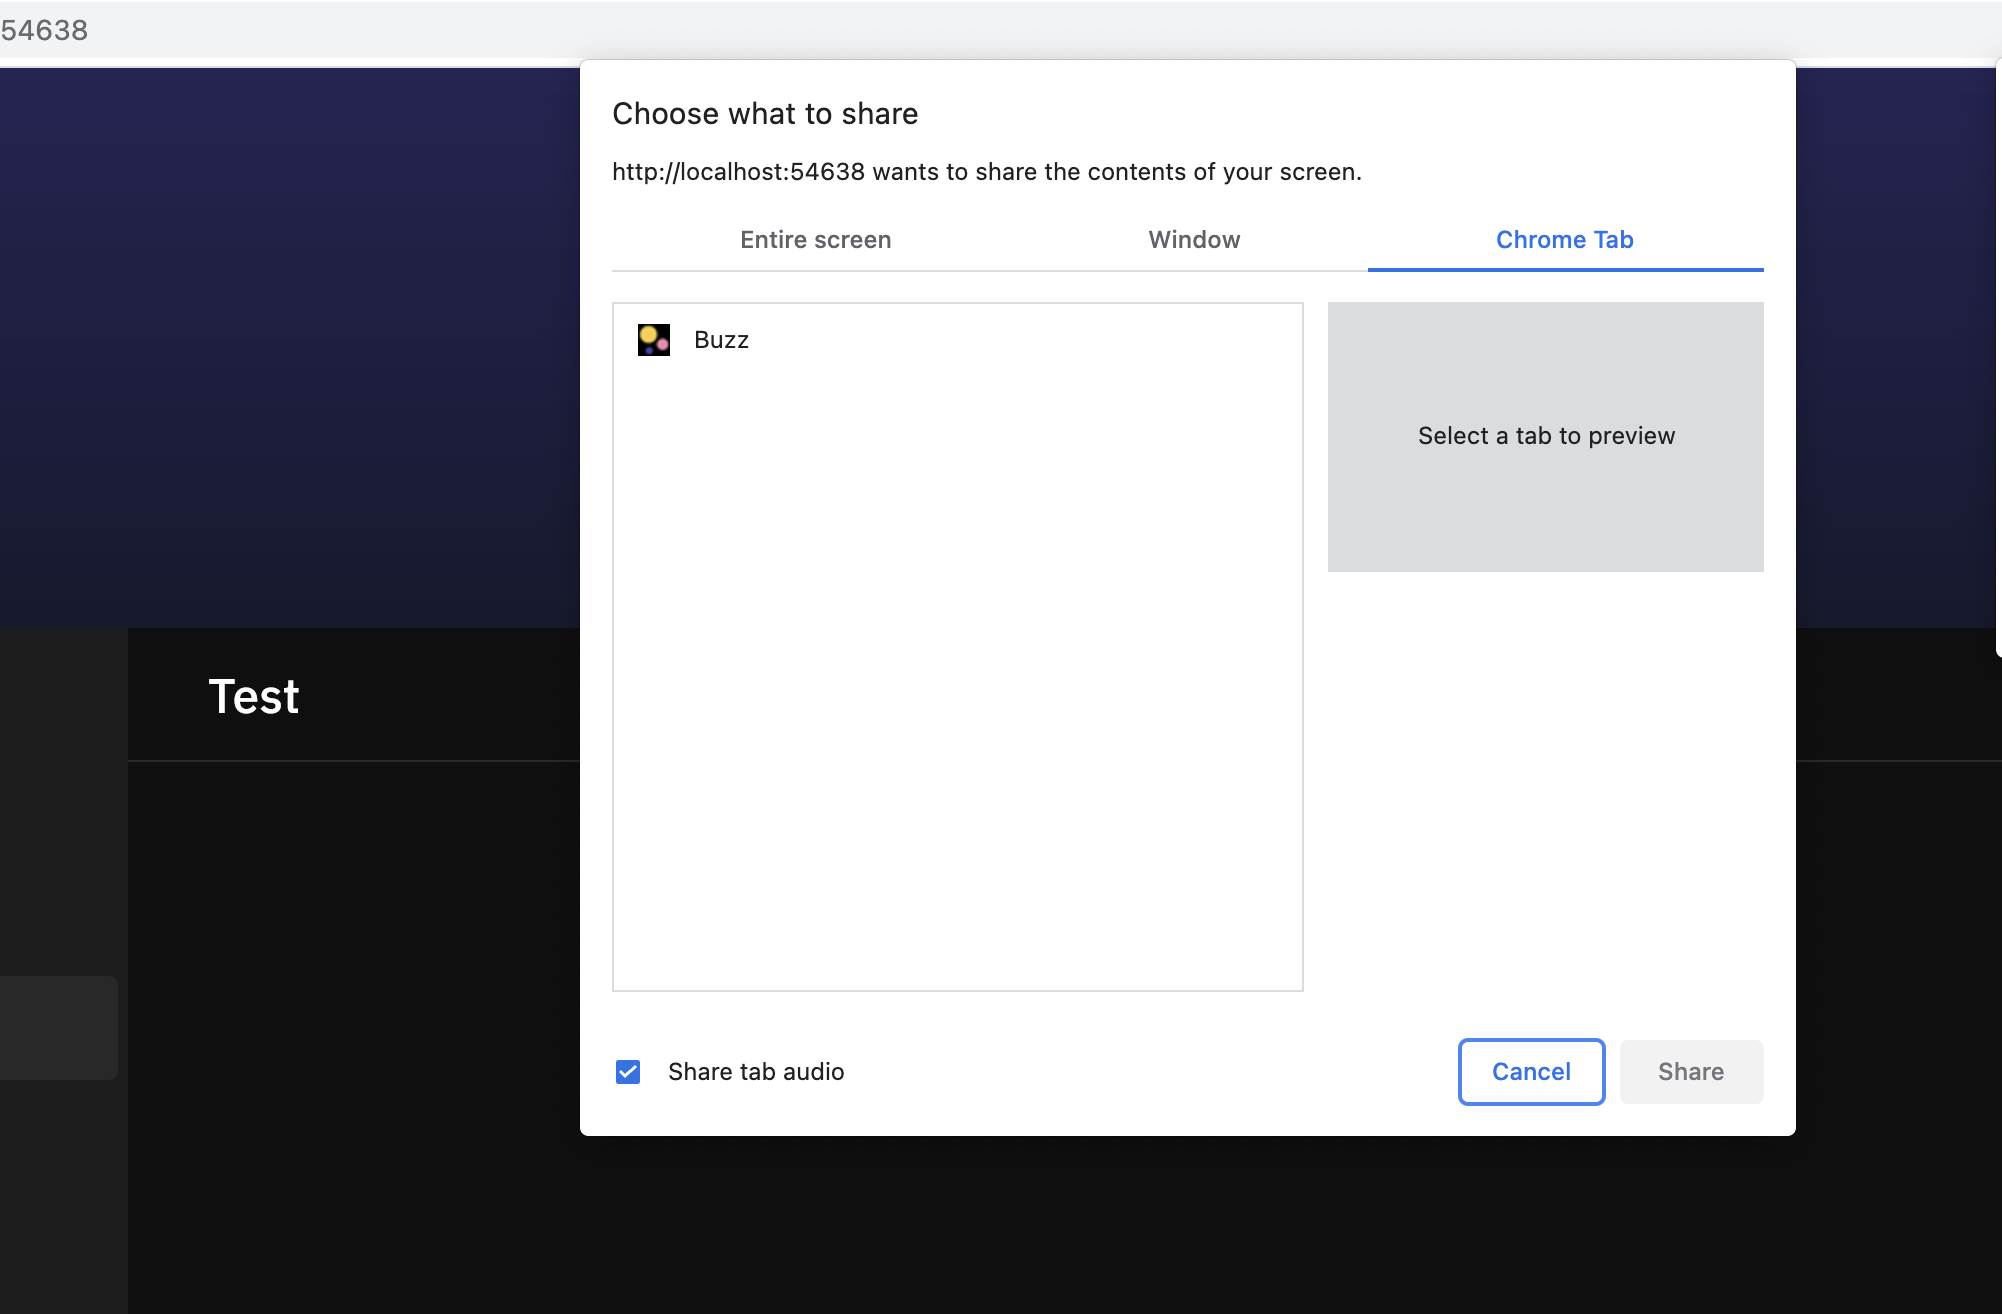Click the Test heading on the page

(254, 696)
